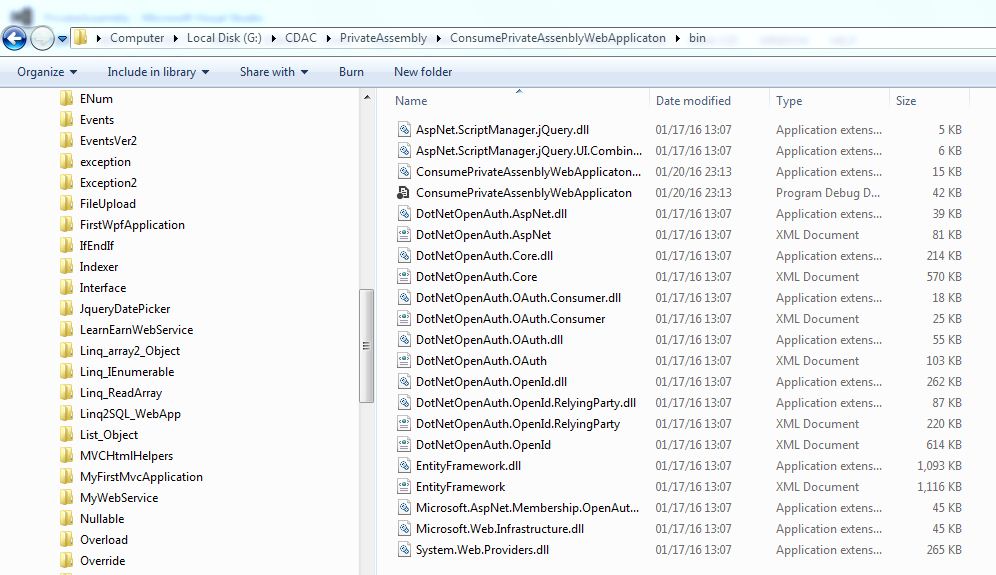Navigate to ConsumePrivateAssenblyWebApplicaton breadcrumb
996x575 pixels.
[558, 38]
